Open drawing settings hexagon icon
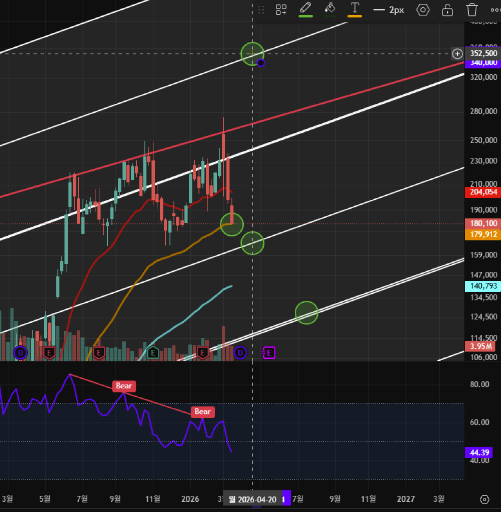 [423, 10]
